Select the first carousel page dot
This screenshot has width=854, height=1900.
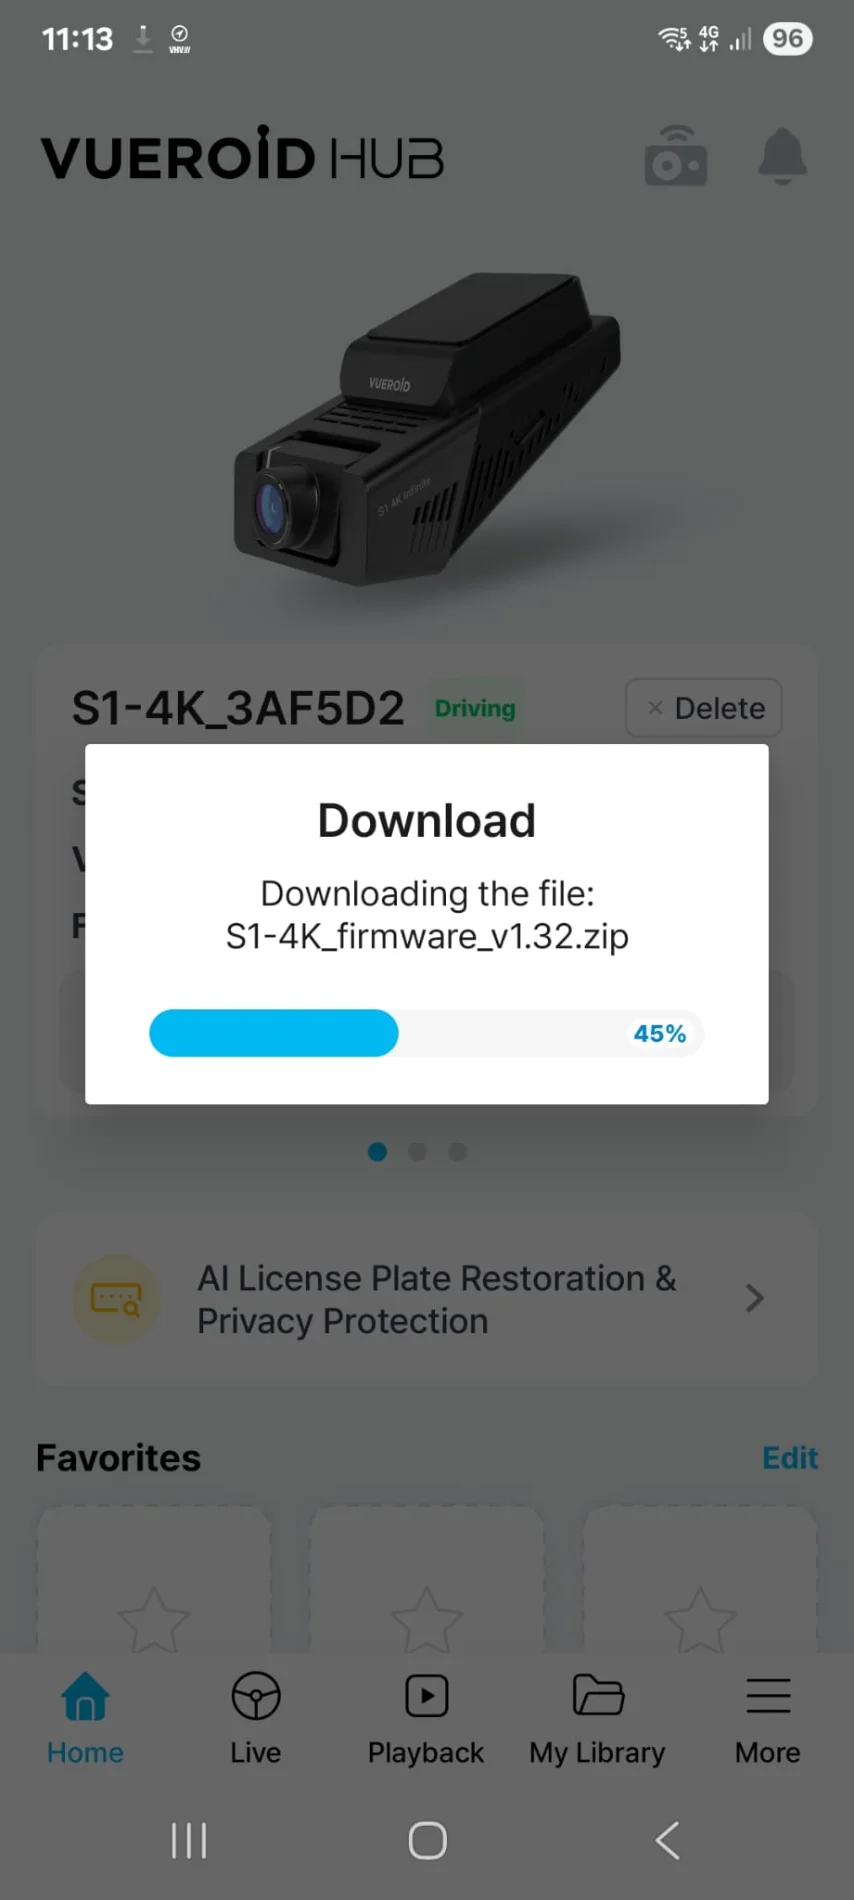click(377, 1152)
